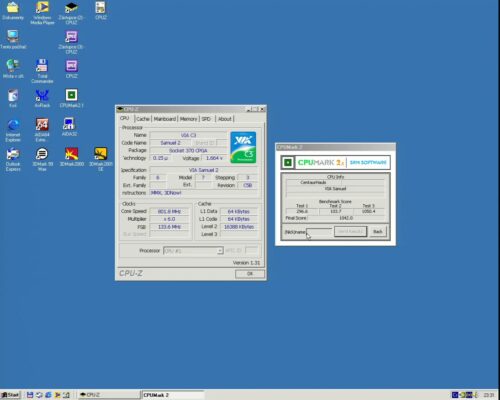Image resolution: width=500 pixels, height=400 pixels.
Task: Click the Back button in CPUMark 2
Action: (378, 231)
